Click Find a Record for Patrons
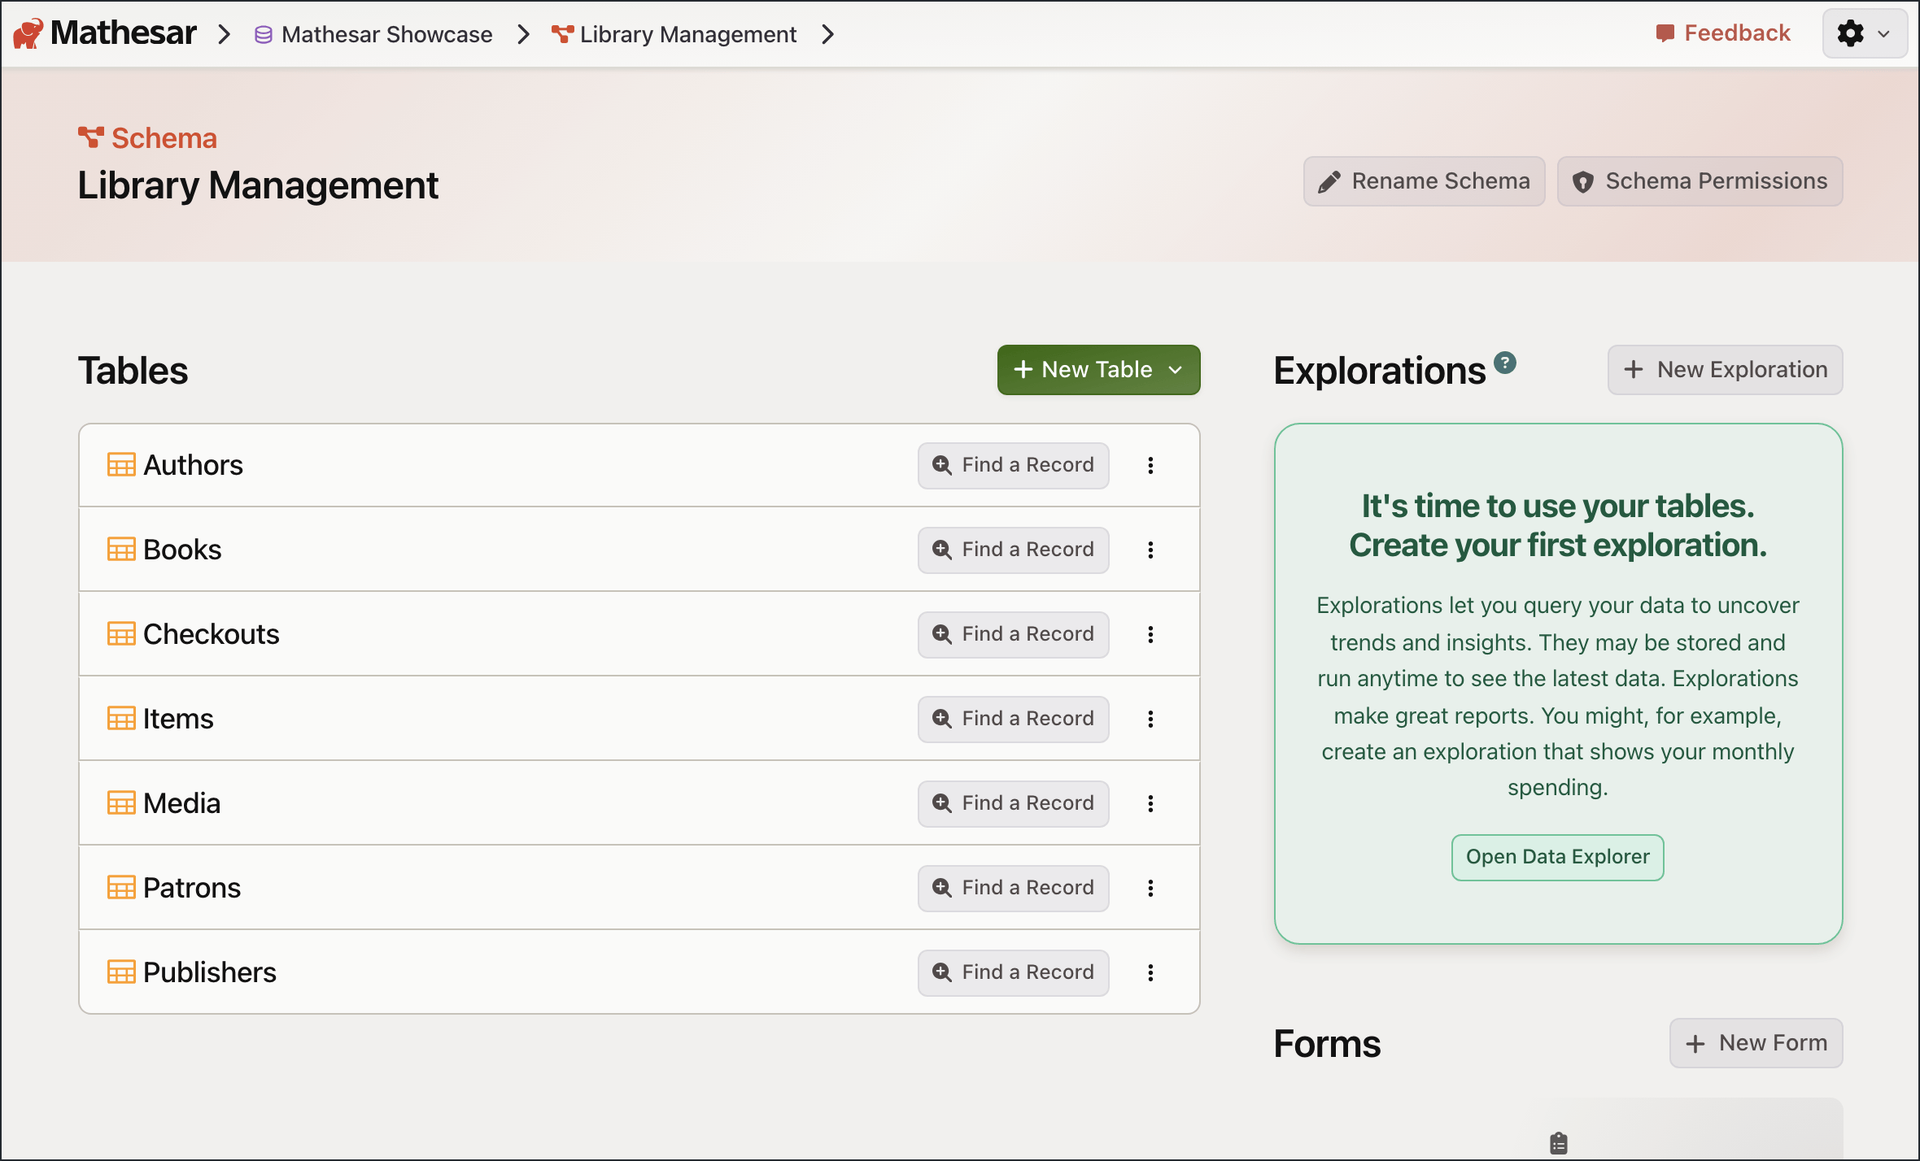The image size is (1920, 1161). [x=1013, y=888]
